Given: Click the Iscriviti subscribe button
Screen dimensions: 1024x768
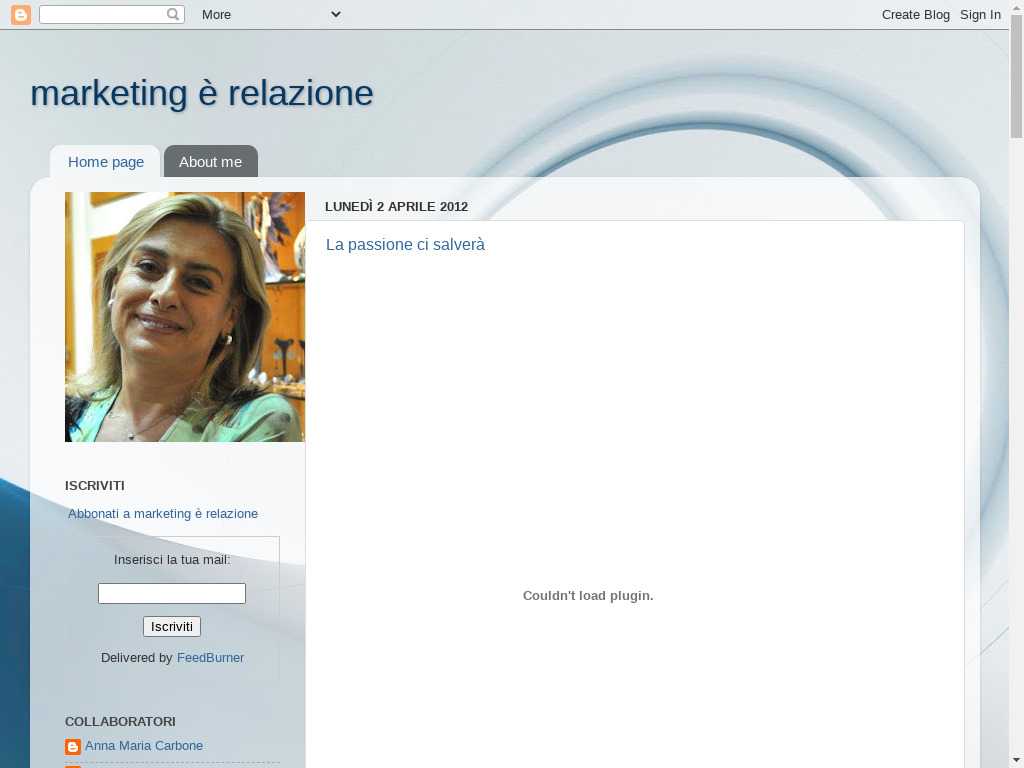Looking at the screenshot, I should pos(172,627).
